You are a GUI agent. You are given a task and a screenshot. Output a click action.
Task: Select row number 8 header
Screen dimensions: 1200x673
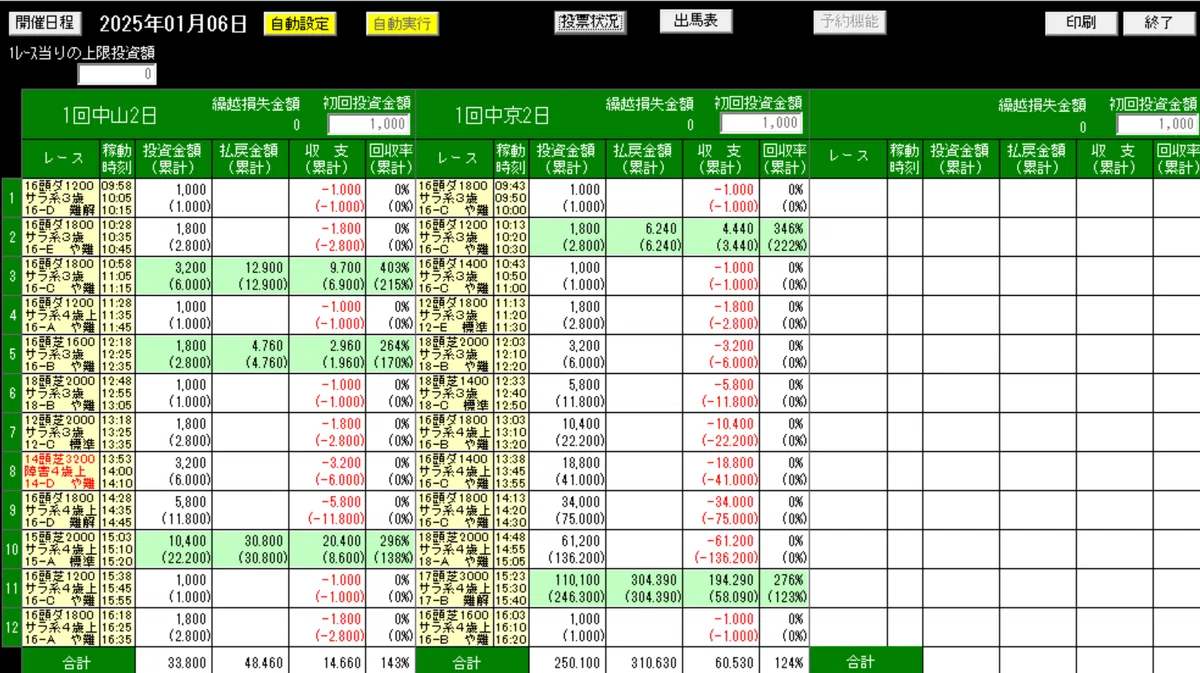[x=11, y=471]
